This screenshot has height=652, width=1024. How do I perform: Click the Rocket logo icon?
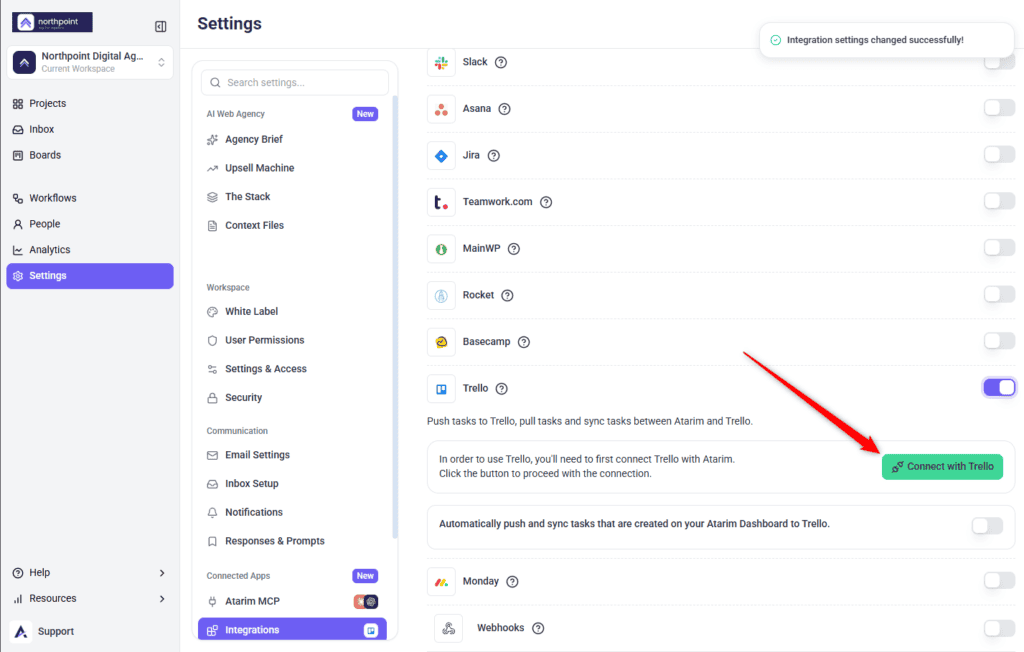(441, 295)
